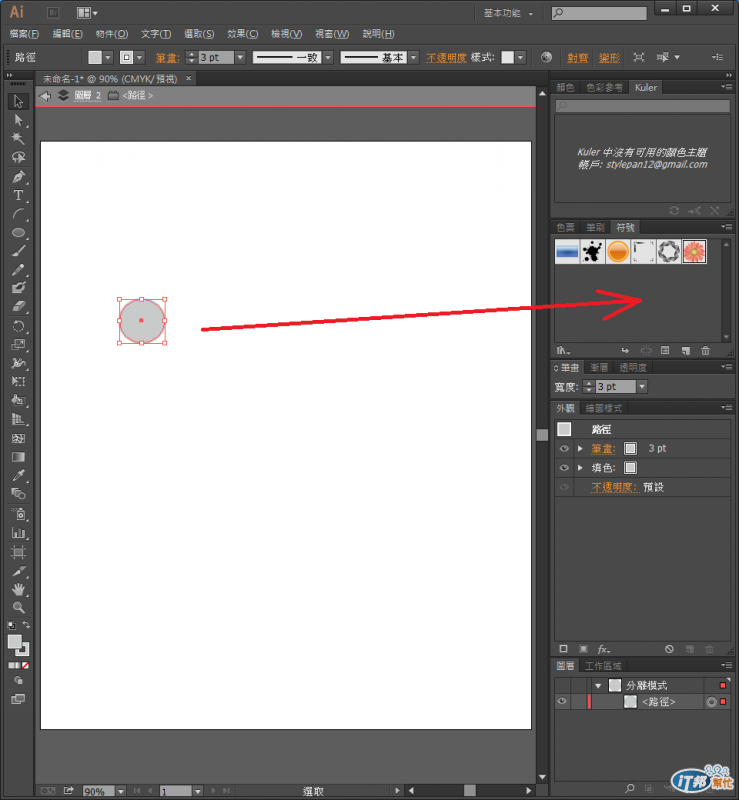Open the brush definition (基本) dropdown
This screenshot has height=800, width=739.
point(414,58)
